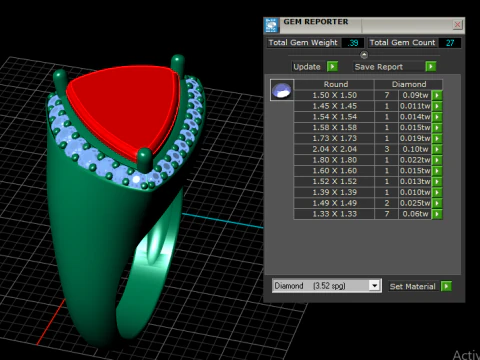The width and height of the screenshot is (480, 360).
Task: Click the Round column header
Action: 334,84
